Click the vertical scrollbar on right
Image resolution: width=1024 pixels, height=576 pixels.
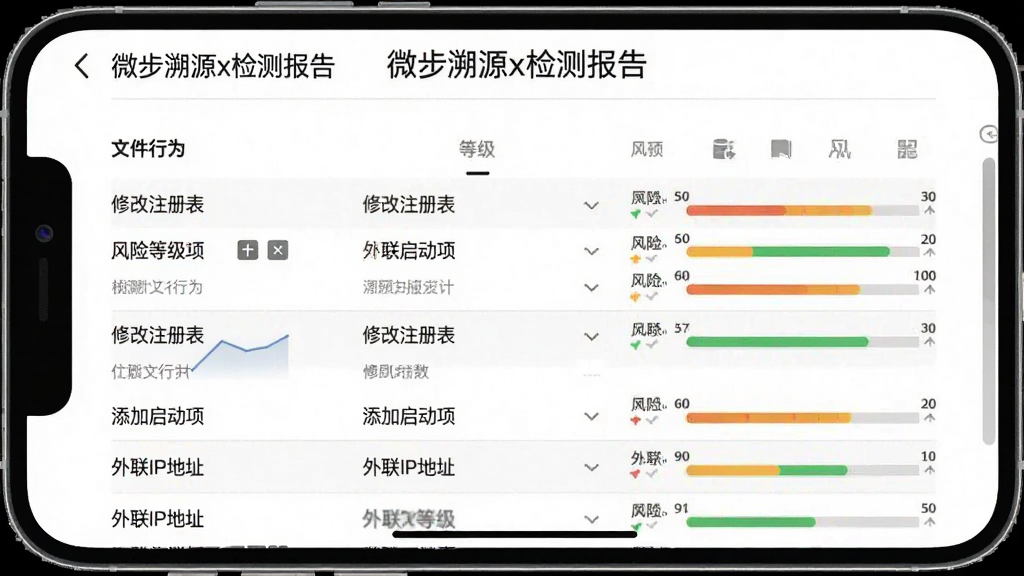pyautogui.click(x=989, y=301)
